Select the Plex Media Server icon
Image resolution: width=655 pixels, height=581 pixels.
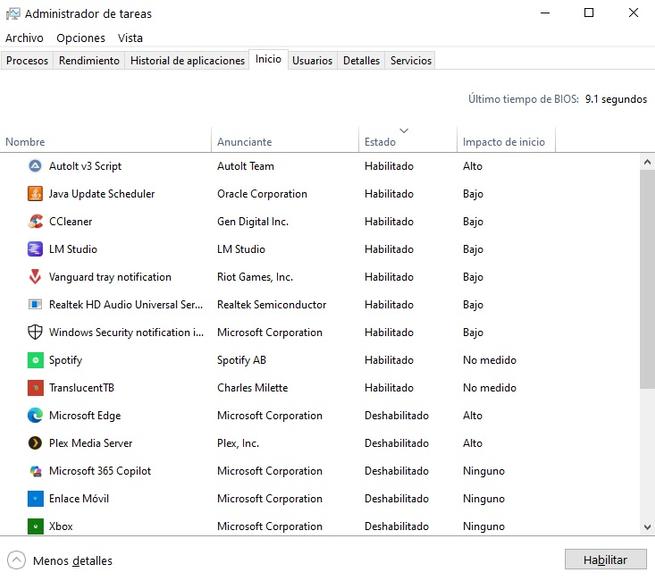click(x=35, y=443)
